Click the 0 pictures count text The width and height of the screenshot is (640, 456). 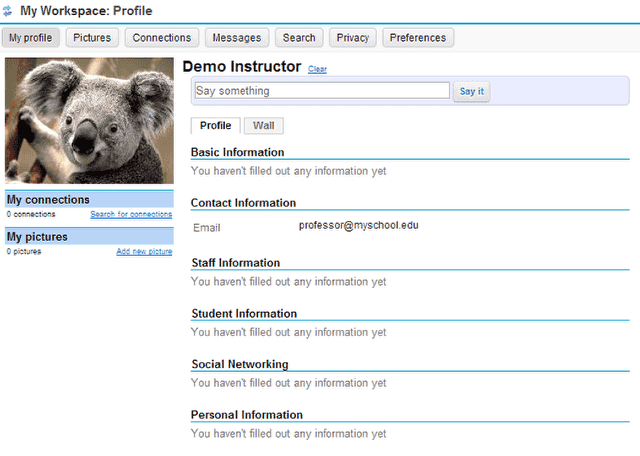[x=24, y=251]
